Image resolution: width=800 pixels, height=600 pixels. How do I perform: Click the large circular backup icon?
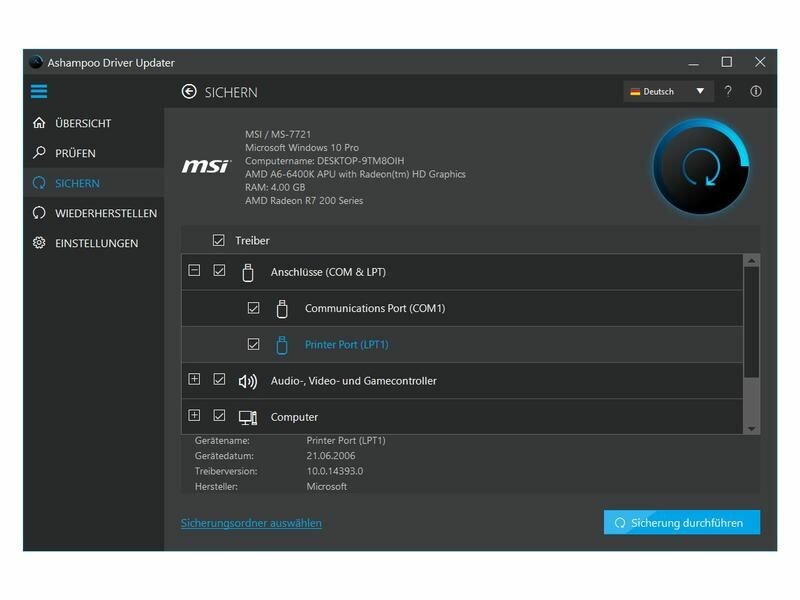[x=700, y=167]
